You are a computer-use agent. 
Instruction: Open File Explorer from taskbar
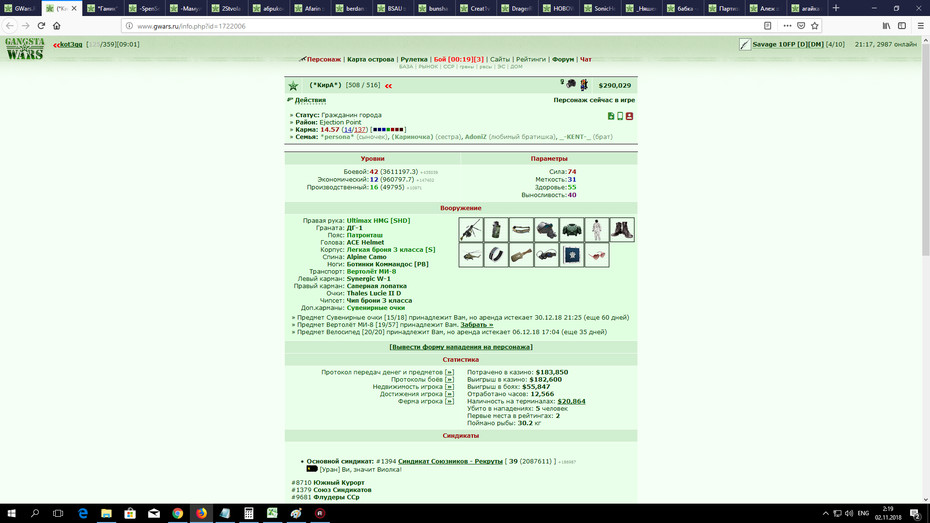(106, 513)
